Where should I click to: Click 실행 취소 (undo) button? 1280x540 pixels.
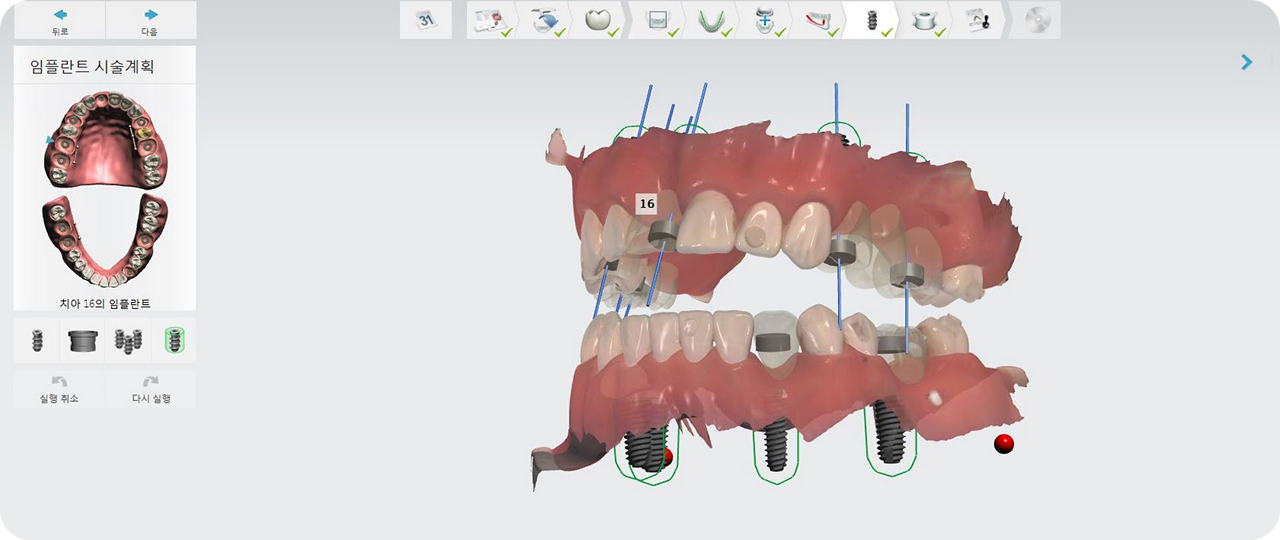[x=59, y=389]
